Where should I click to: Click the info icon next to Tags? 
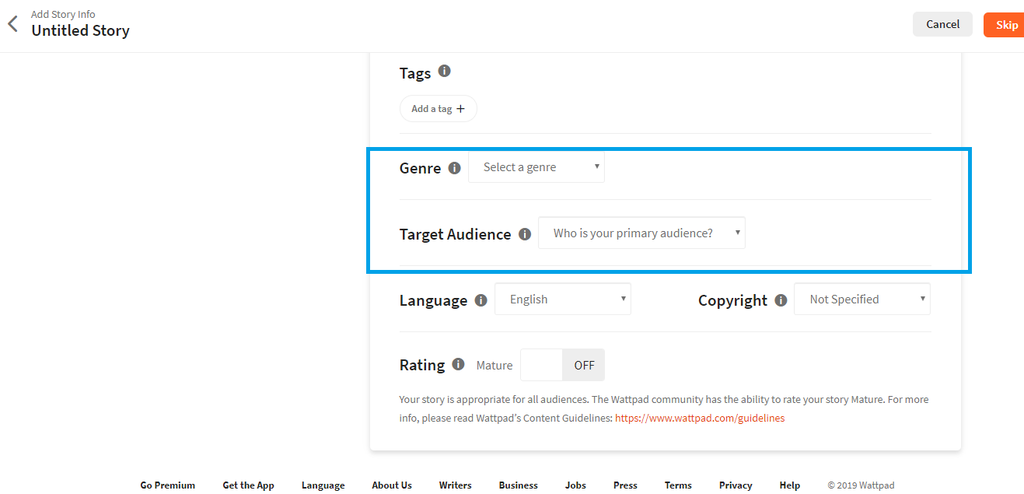[444, 72]
